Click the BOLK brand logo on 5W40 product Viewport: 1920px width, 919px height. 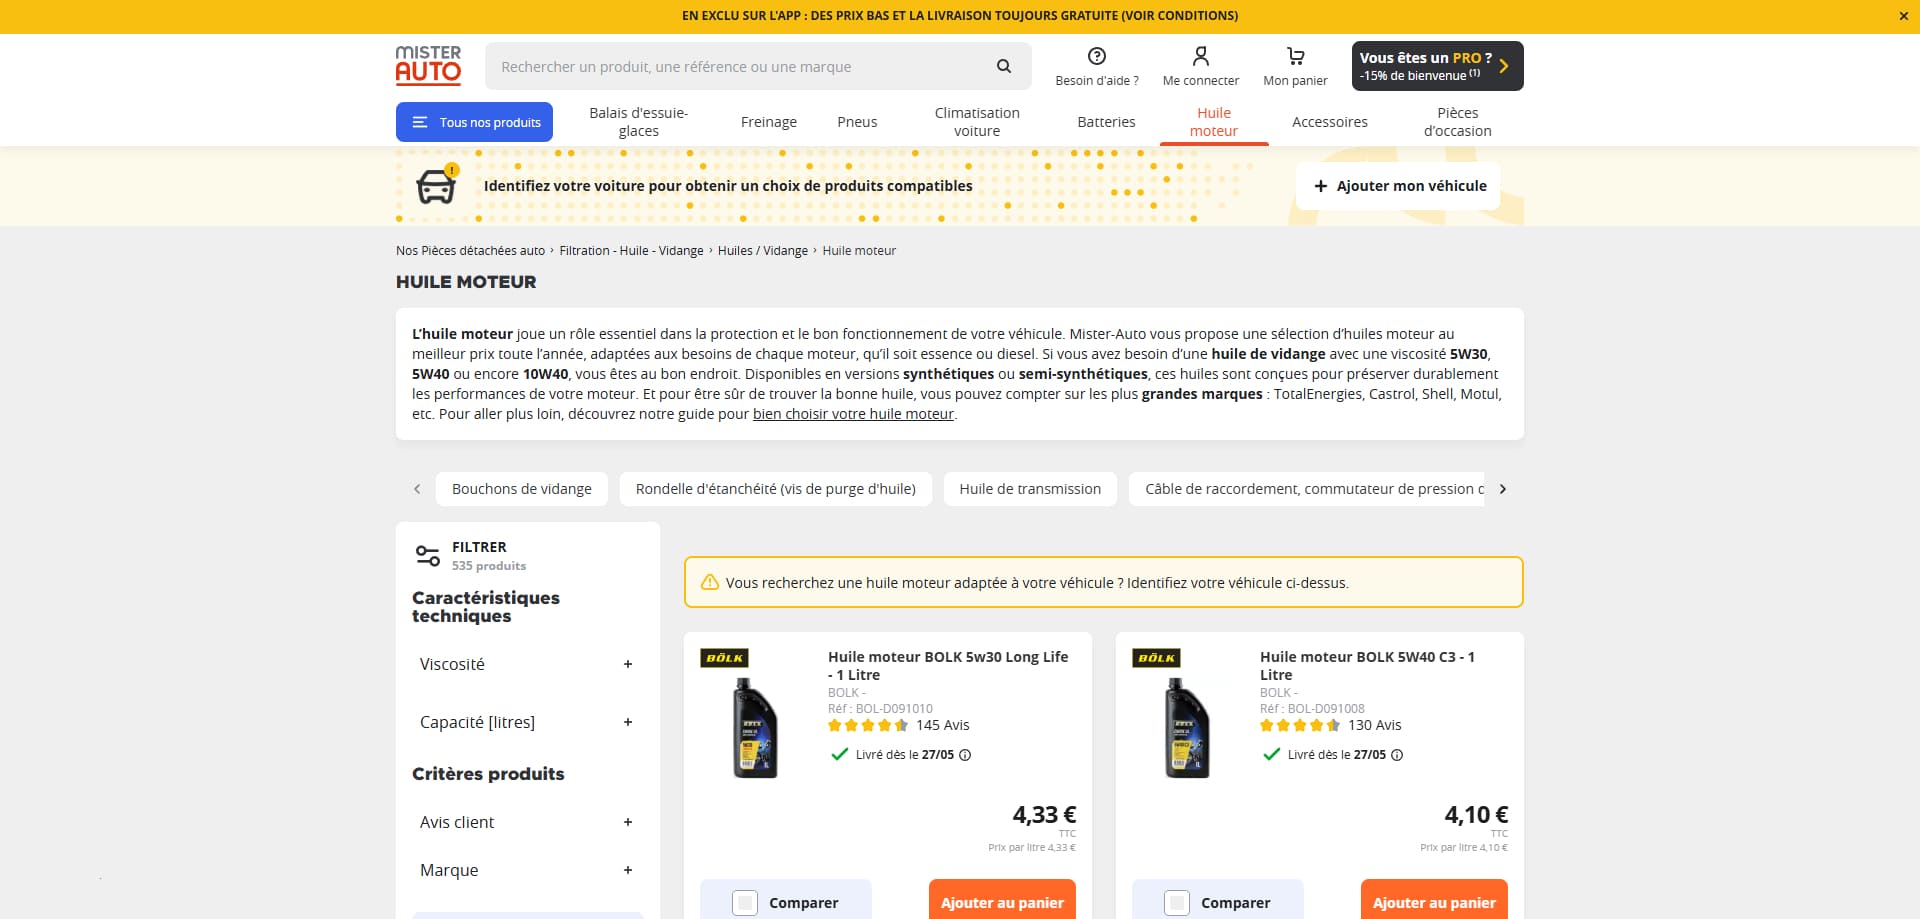pos(1156,658)
